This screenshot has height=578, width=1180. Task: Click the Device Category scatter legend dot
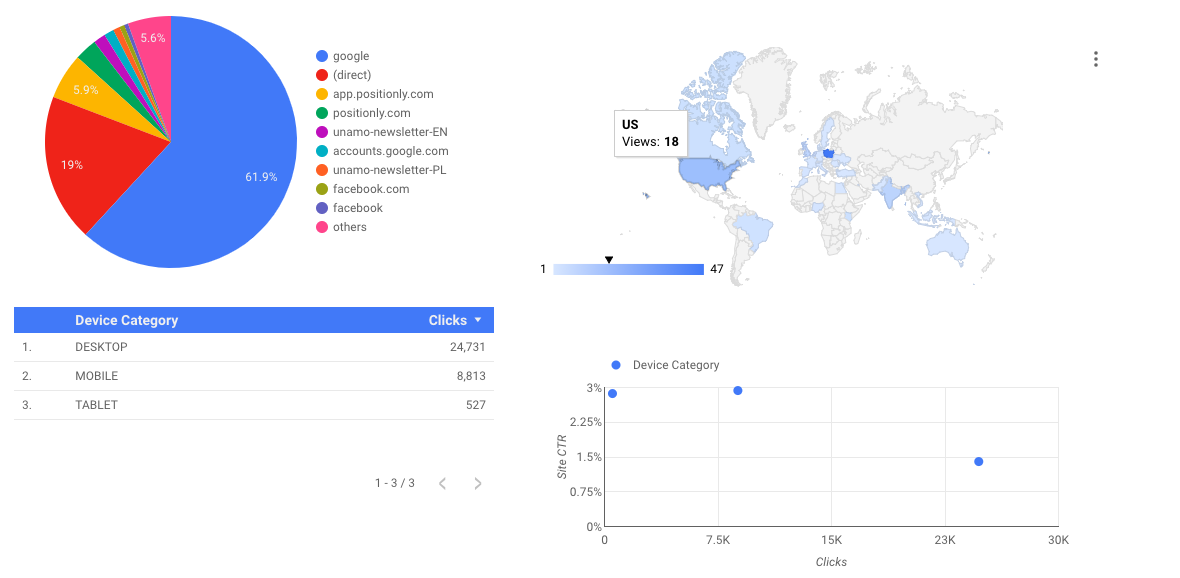(616, 365)
